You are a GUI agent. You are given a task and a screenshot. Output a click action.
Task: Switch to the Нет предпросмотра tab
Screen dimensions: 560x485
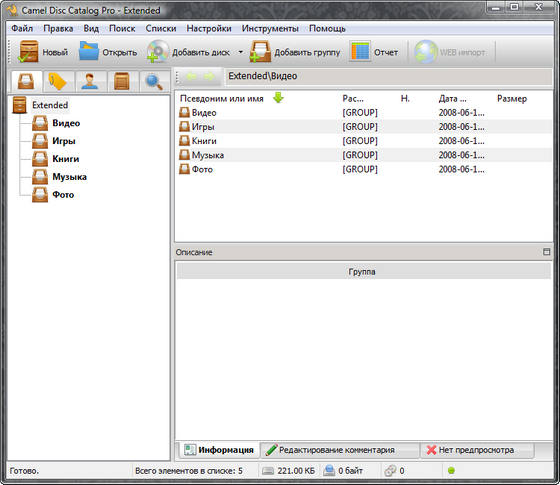coord(477,450)
